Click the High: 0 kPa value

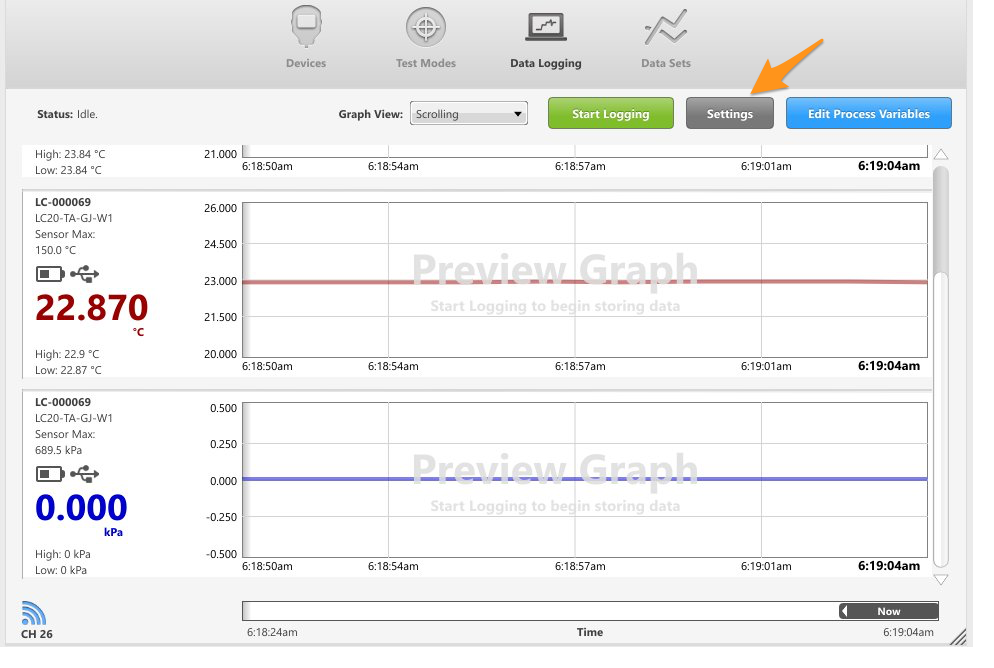[x=63, y=554]
